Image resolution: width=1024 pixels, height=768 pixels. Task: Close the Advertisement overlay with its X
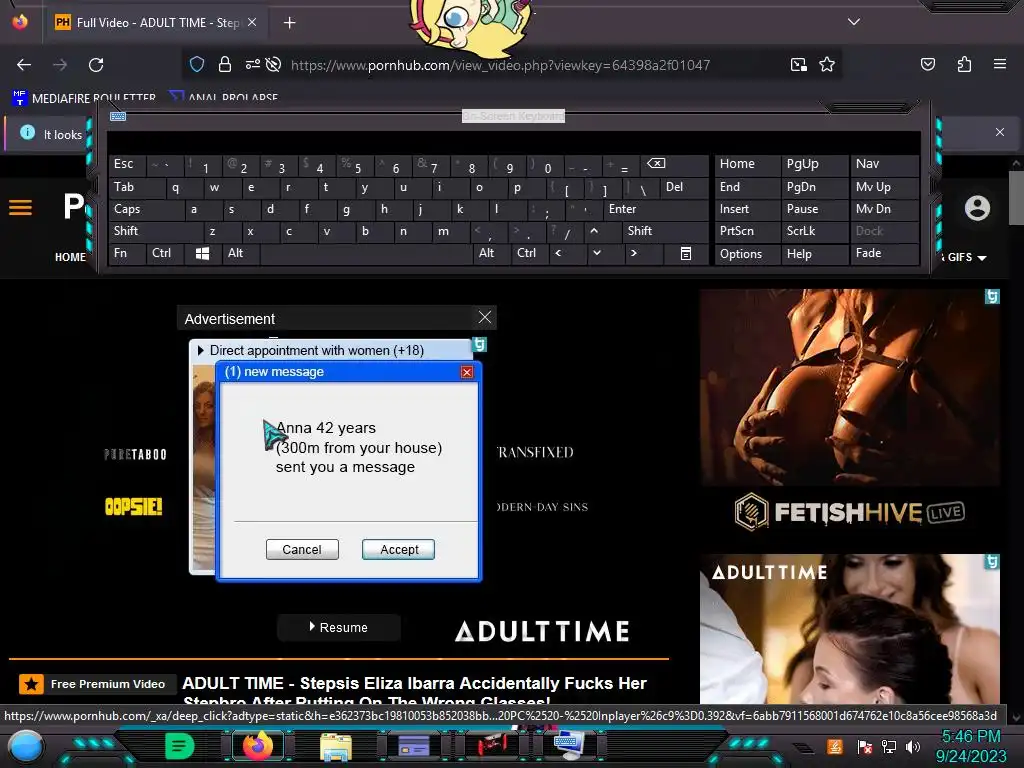pyautogui.click(x=485, y=317)
